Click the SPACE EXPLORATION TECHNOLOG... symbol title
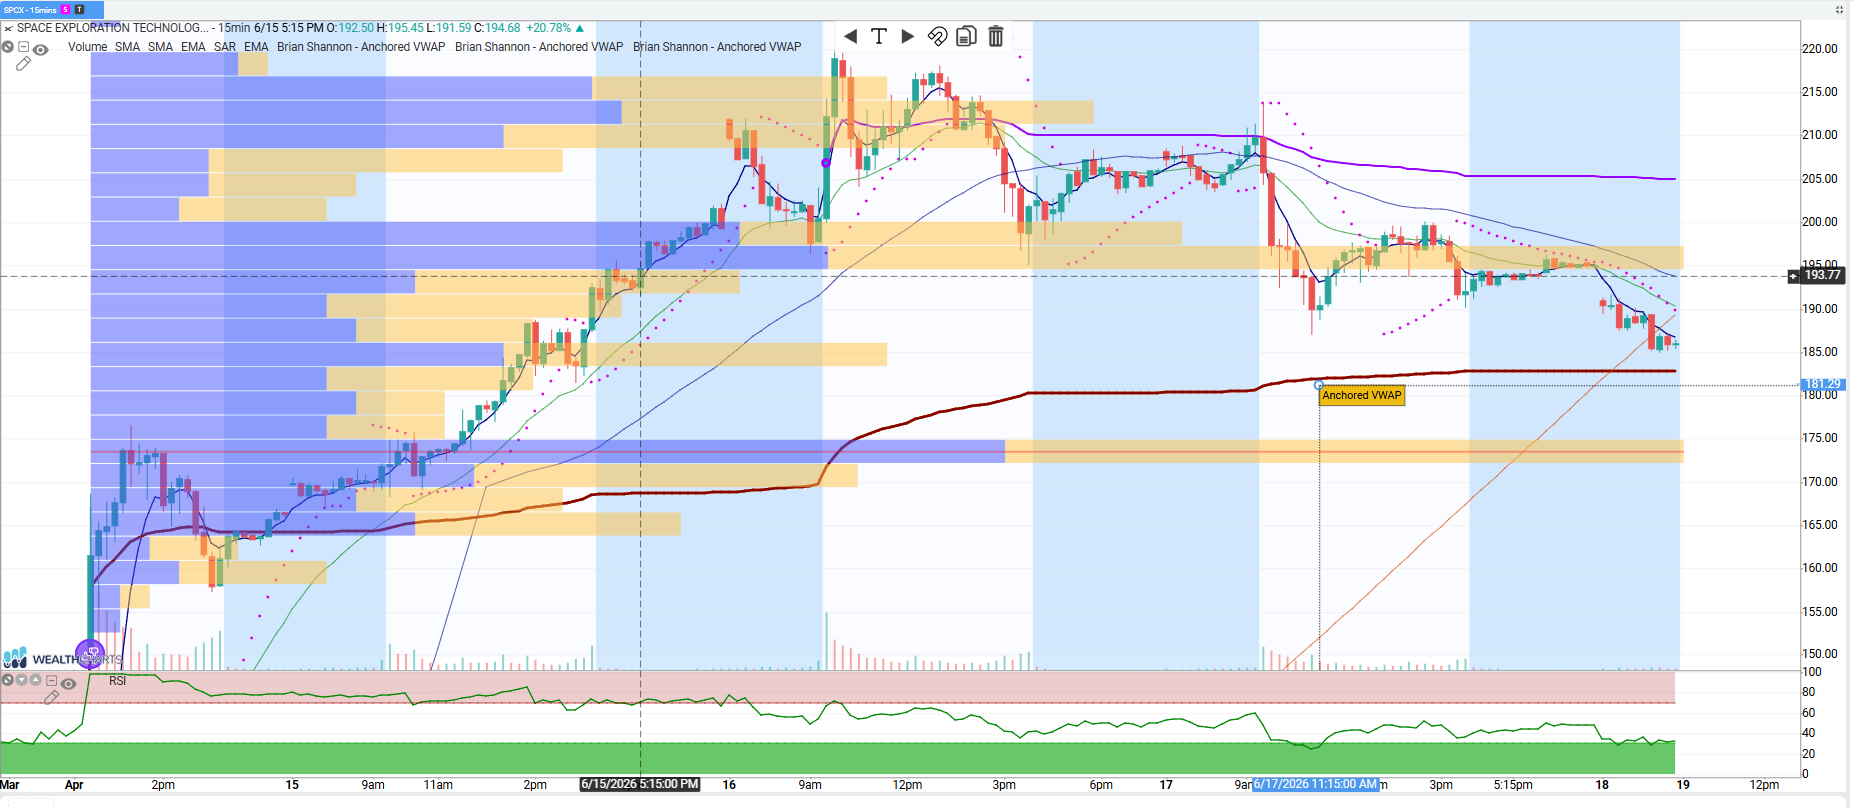Image resolution: width=1854 pixels, height=808 pixels. coord(113,28)
